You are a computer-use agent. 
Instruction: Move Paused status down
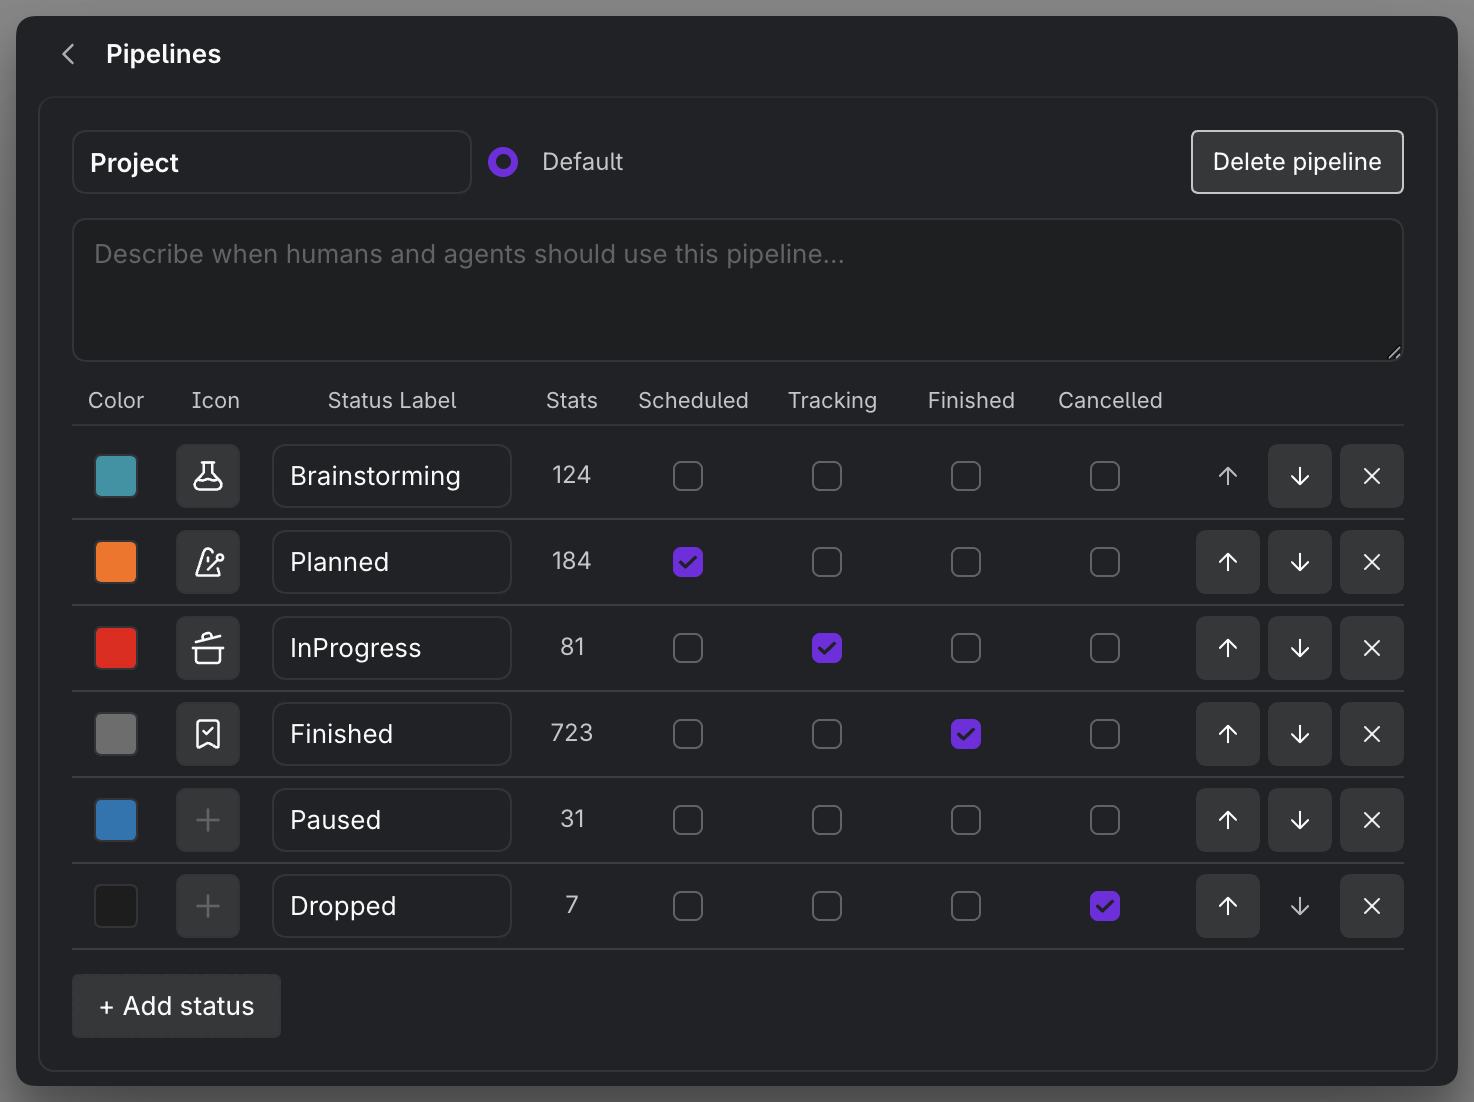point(1300,820)
